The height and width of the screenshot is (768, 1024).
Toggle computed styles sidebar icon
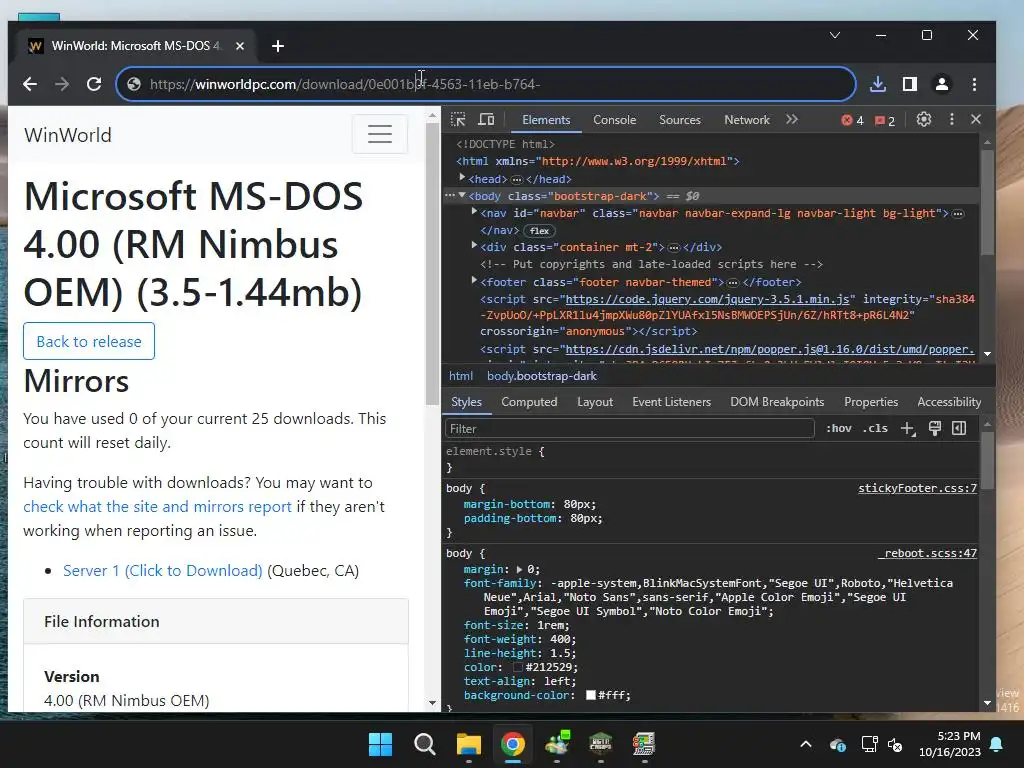tap(959, 428)
